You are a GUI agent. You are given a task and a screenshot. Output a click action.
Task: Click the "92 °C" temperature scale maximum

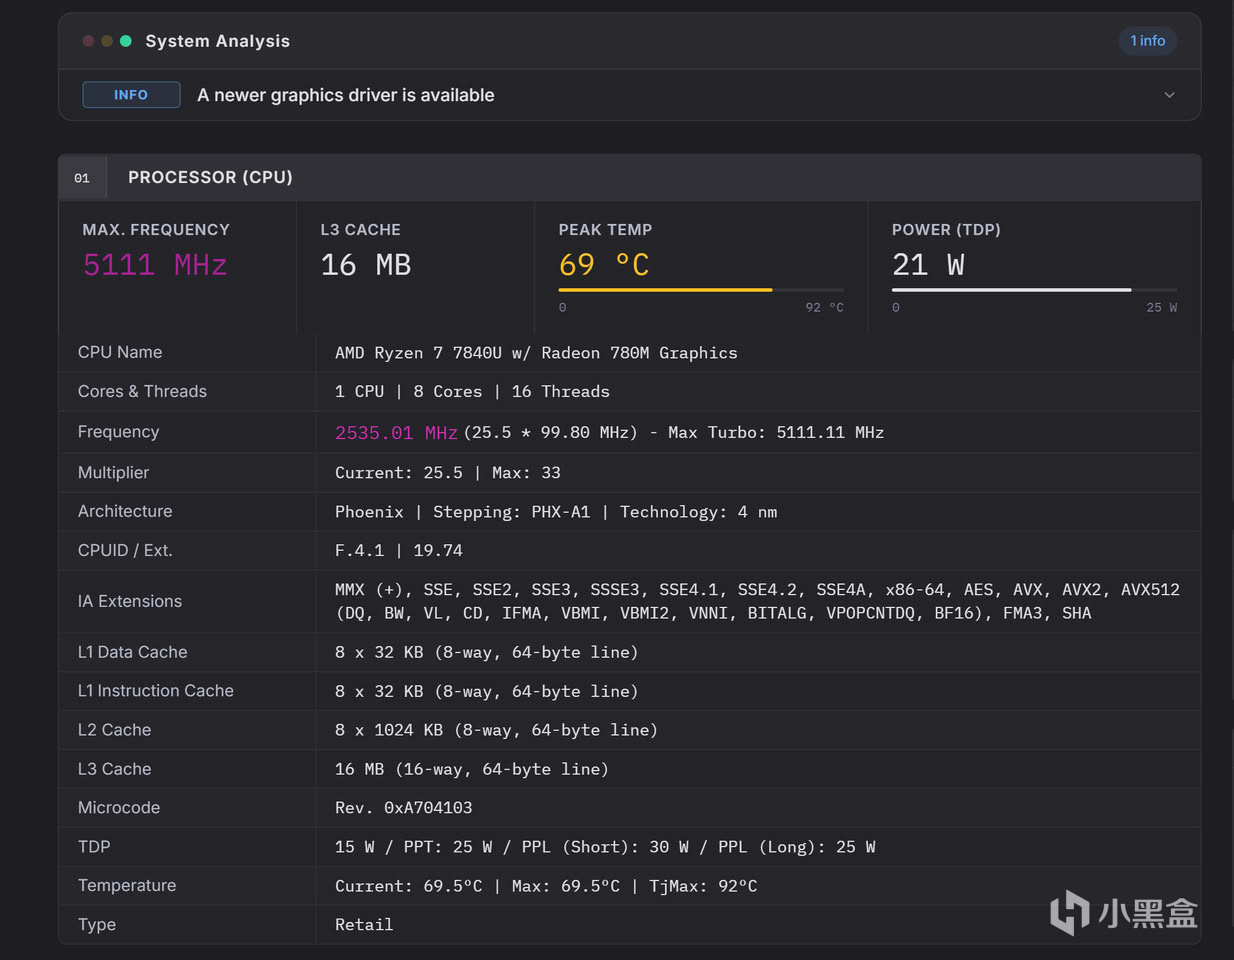point(825,308)
